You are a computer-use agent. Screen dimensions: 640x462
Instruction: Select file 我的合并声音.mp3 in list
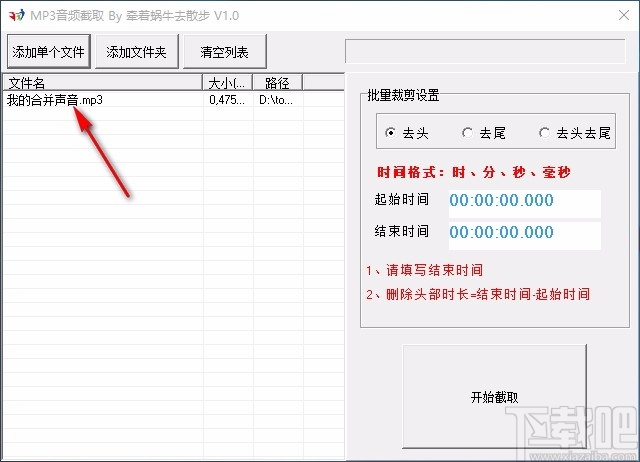click(x=55, y=100)
